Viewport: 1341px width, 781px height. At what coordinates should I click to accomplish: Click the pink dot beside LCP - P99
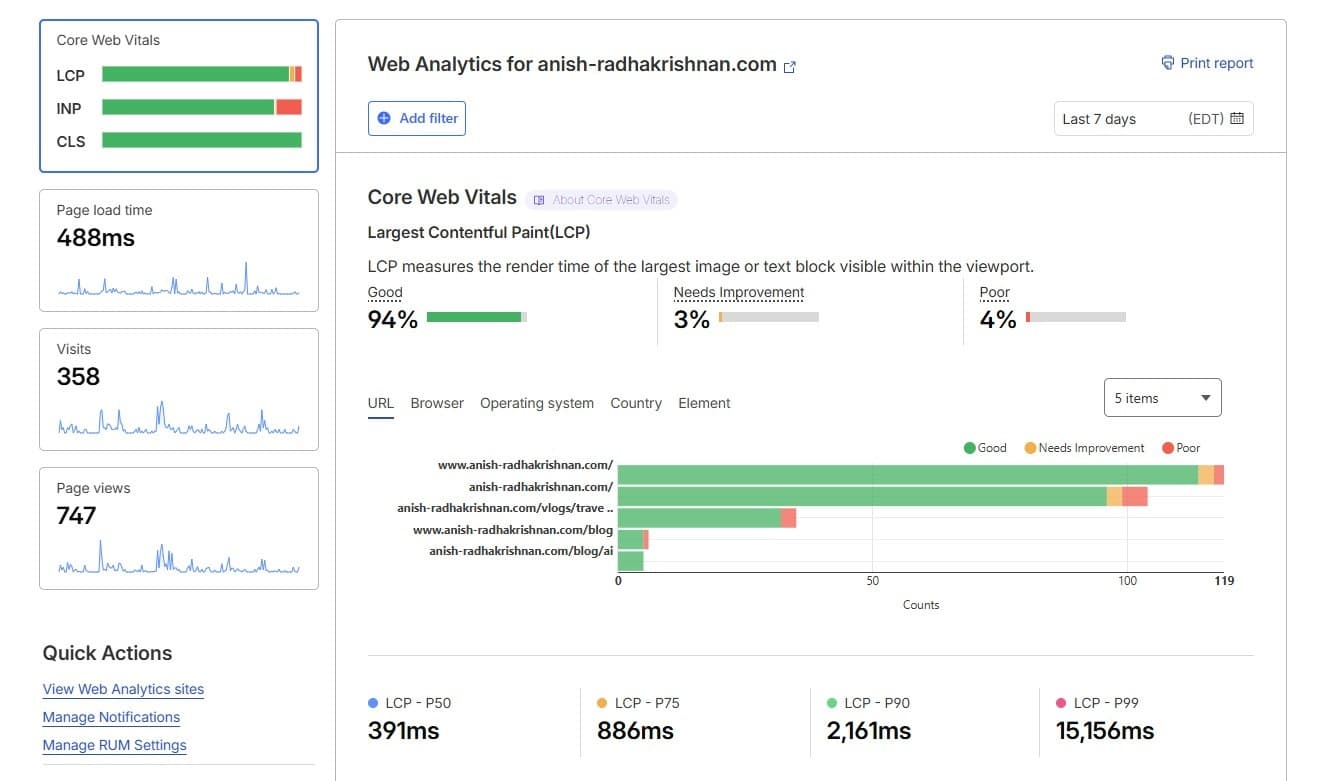pyautogui.click(x=1061, y=703)
